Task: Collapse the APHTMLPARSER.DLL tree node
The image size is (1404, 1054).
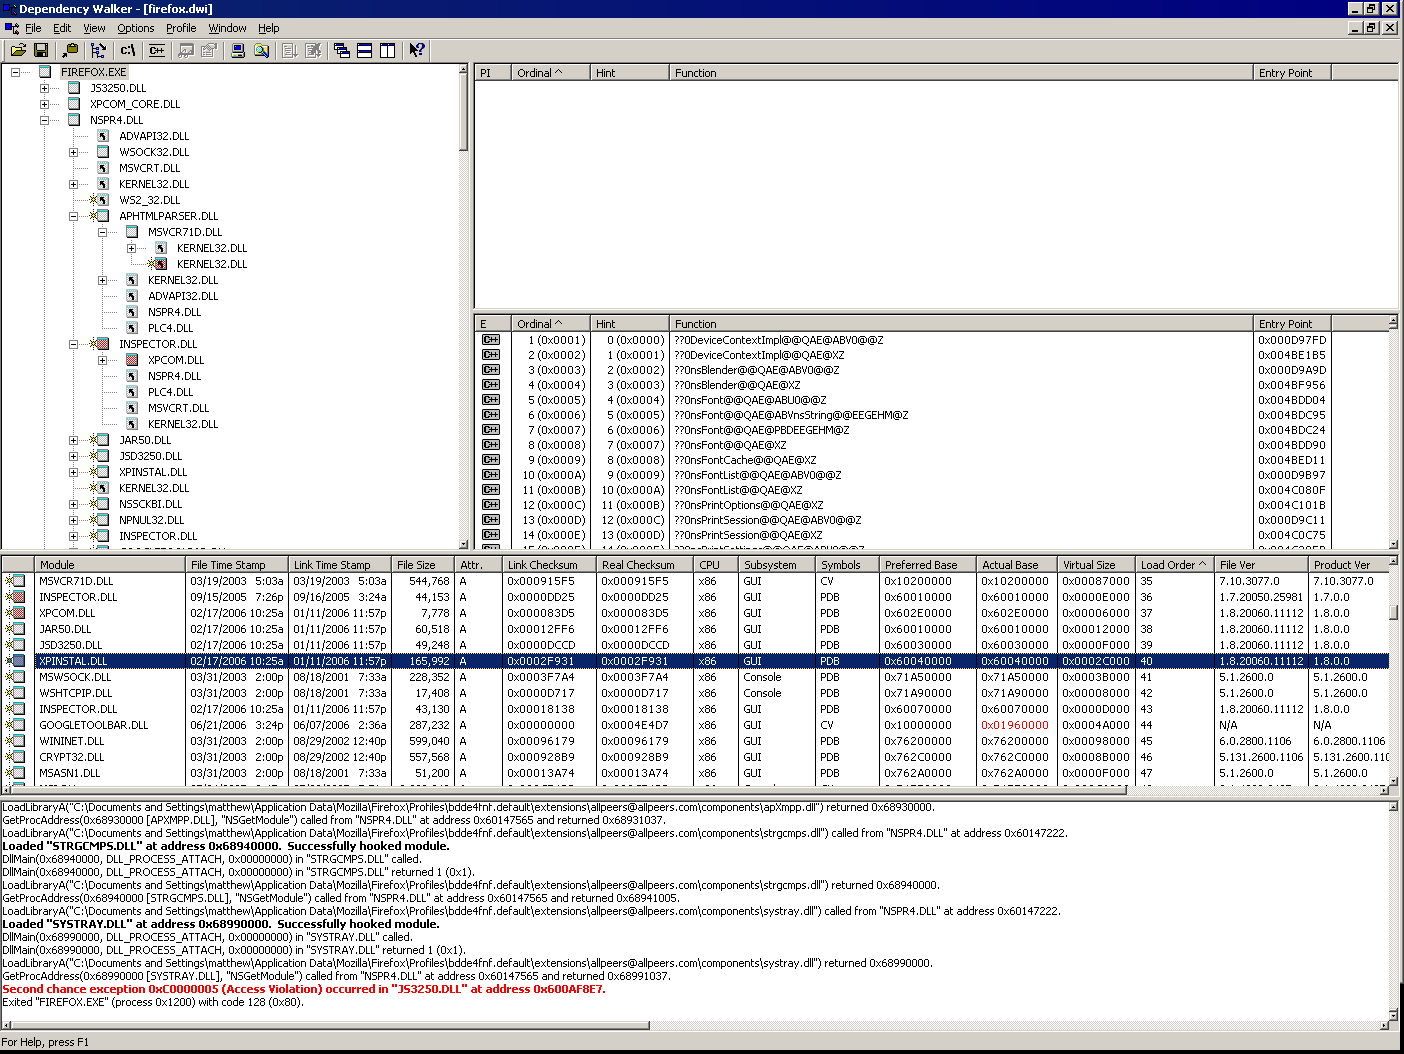Action: pyautogui.click(x=74, y=216)
